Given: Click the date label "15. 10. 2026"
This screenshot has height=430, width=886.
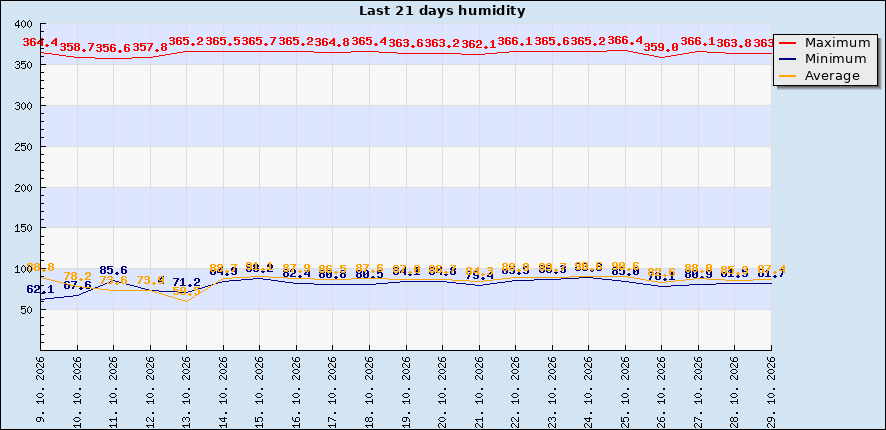Looking at the screenshot, I should [x=260, y=390].
